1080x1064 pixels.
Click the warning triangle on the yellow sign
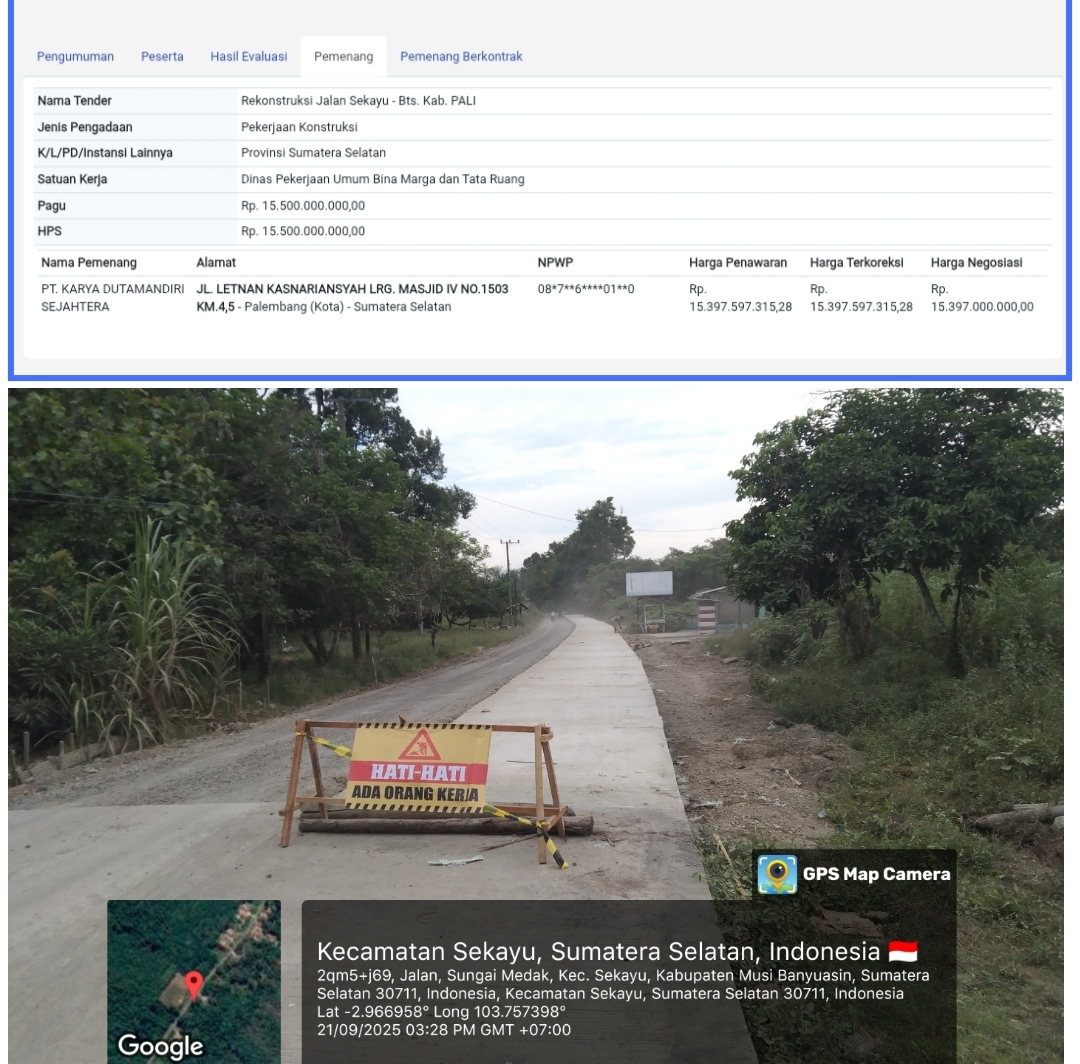pos(419,745)
